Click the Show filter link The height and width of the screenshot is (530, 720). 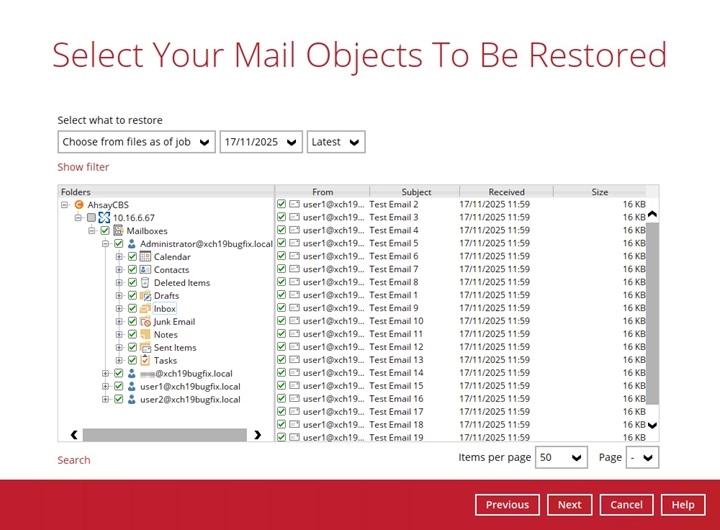[83, 167]
